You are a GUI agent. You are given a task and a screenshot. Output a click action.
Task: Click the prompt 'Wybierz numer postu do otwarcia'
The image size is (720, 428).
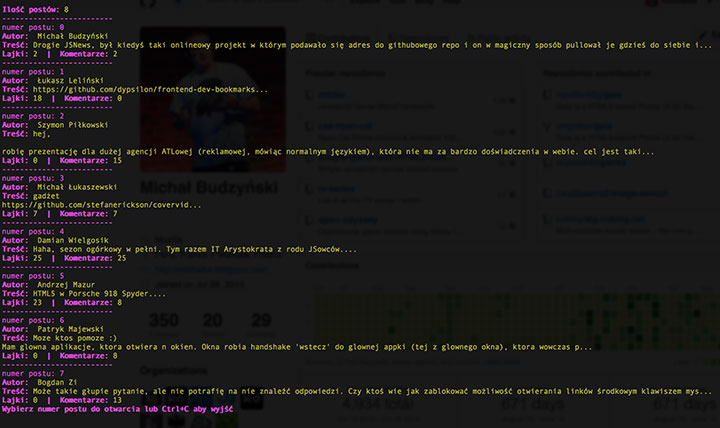click(72, 409)
